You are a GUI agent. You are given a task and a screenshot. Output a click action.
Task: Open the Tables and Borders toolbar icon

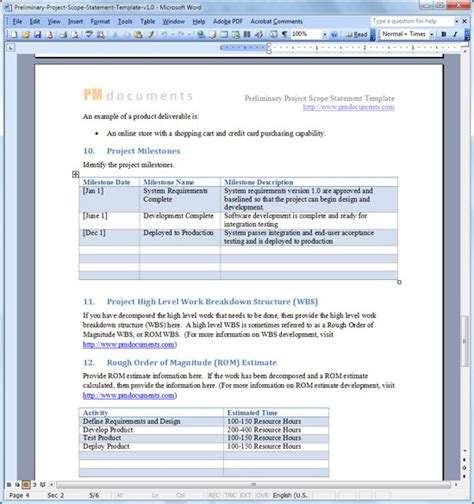(x=212, y=34)
